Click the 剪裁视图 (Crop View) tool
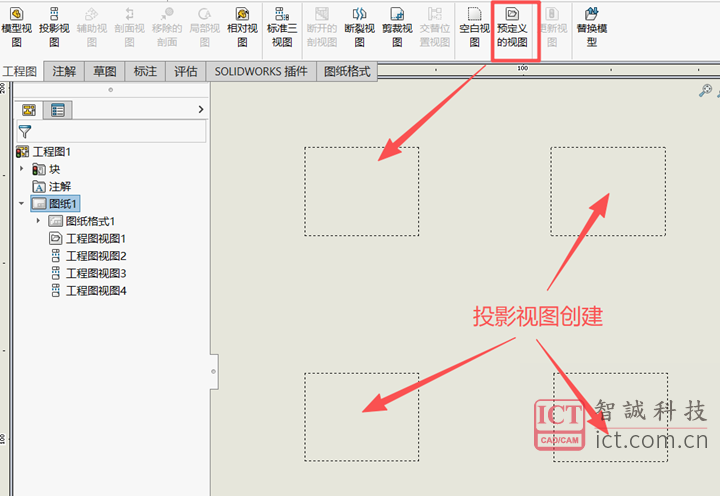Image resolution: width=720 pixels, height=496 pixels. [398, 27]
